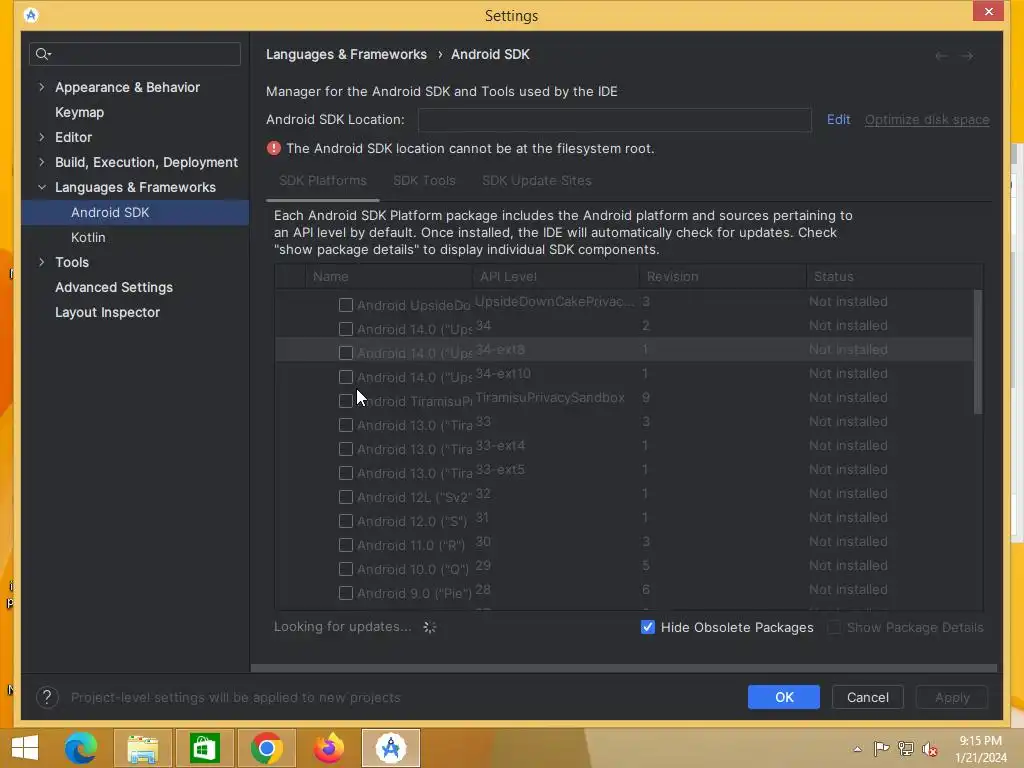Launch Firefox from taskbar
The width and height of the screenshot is (1024, 768).
coord(328,748)
